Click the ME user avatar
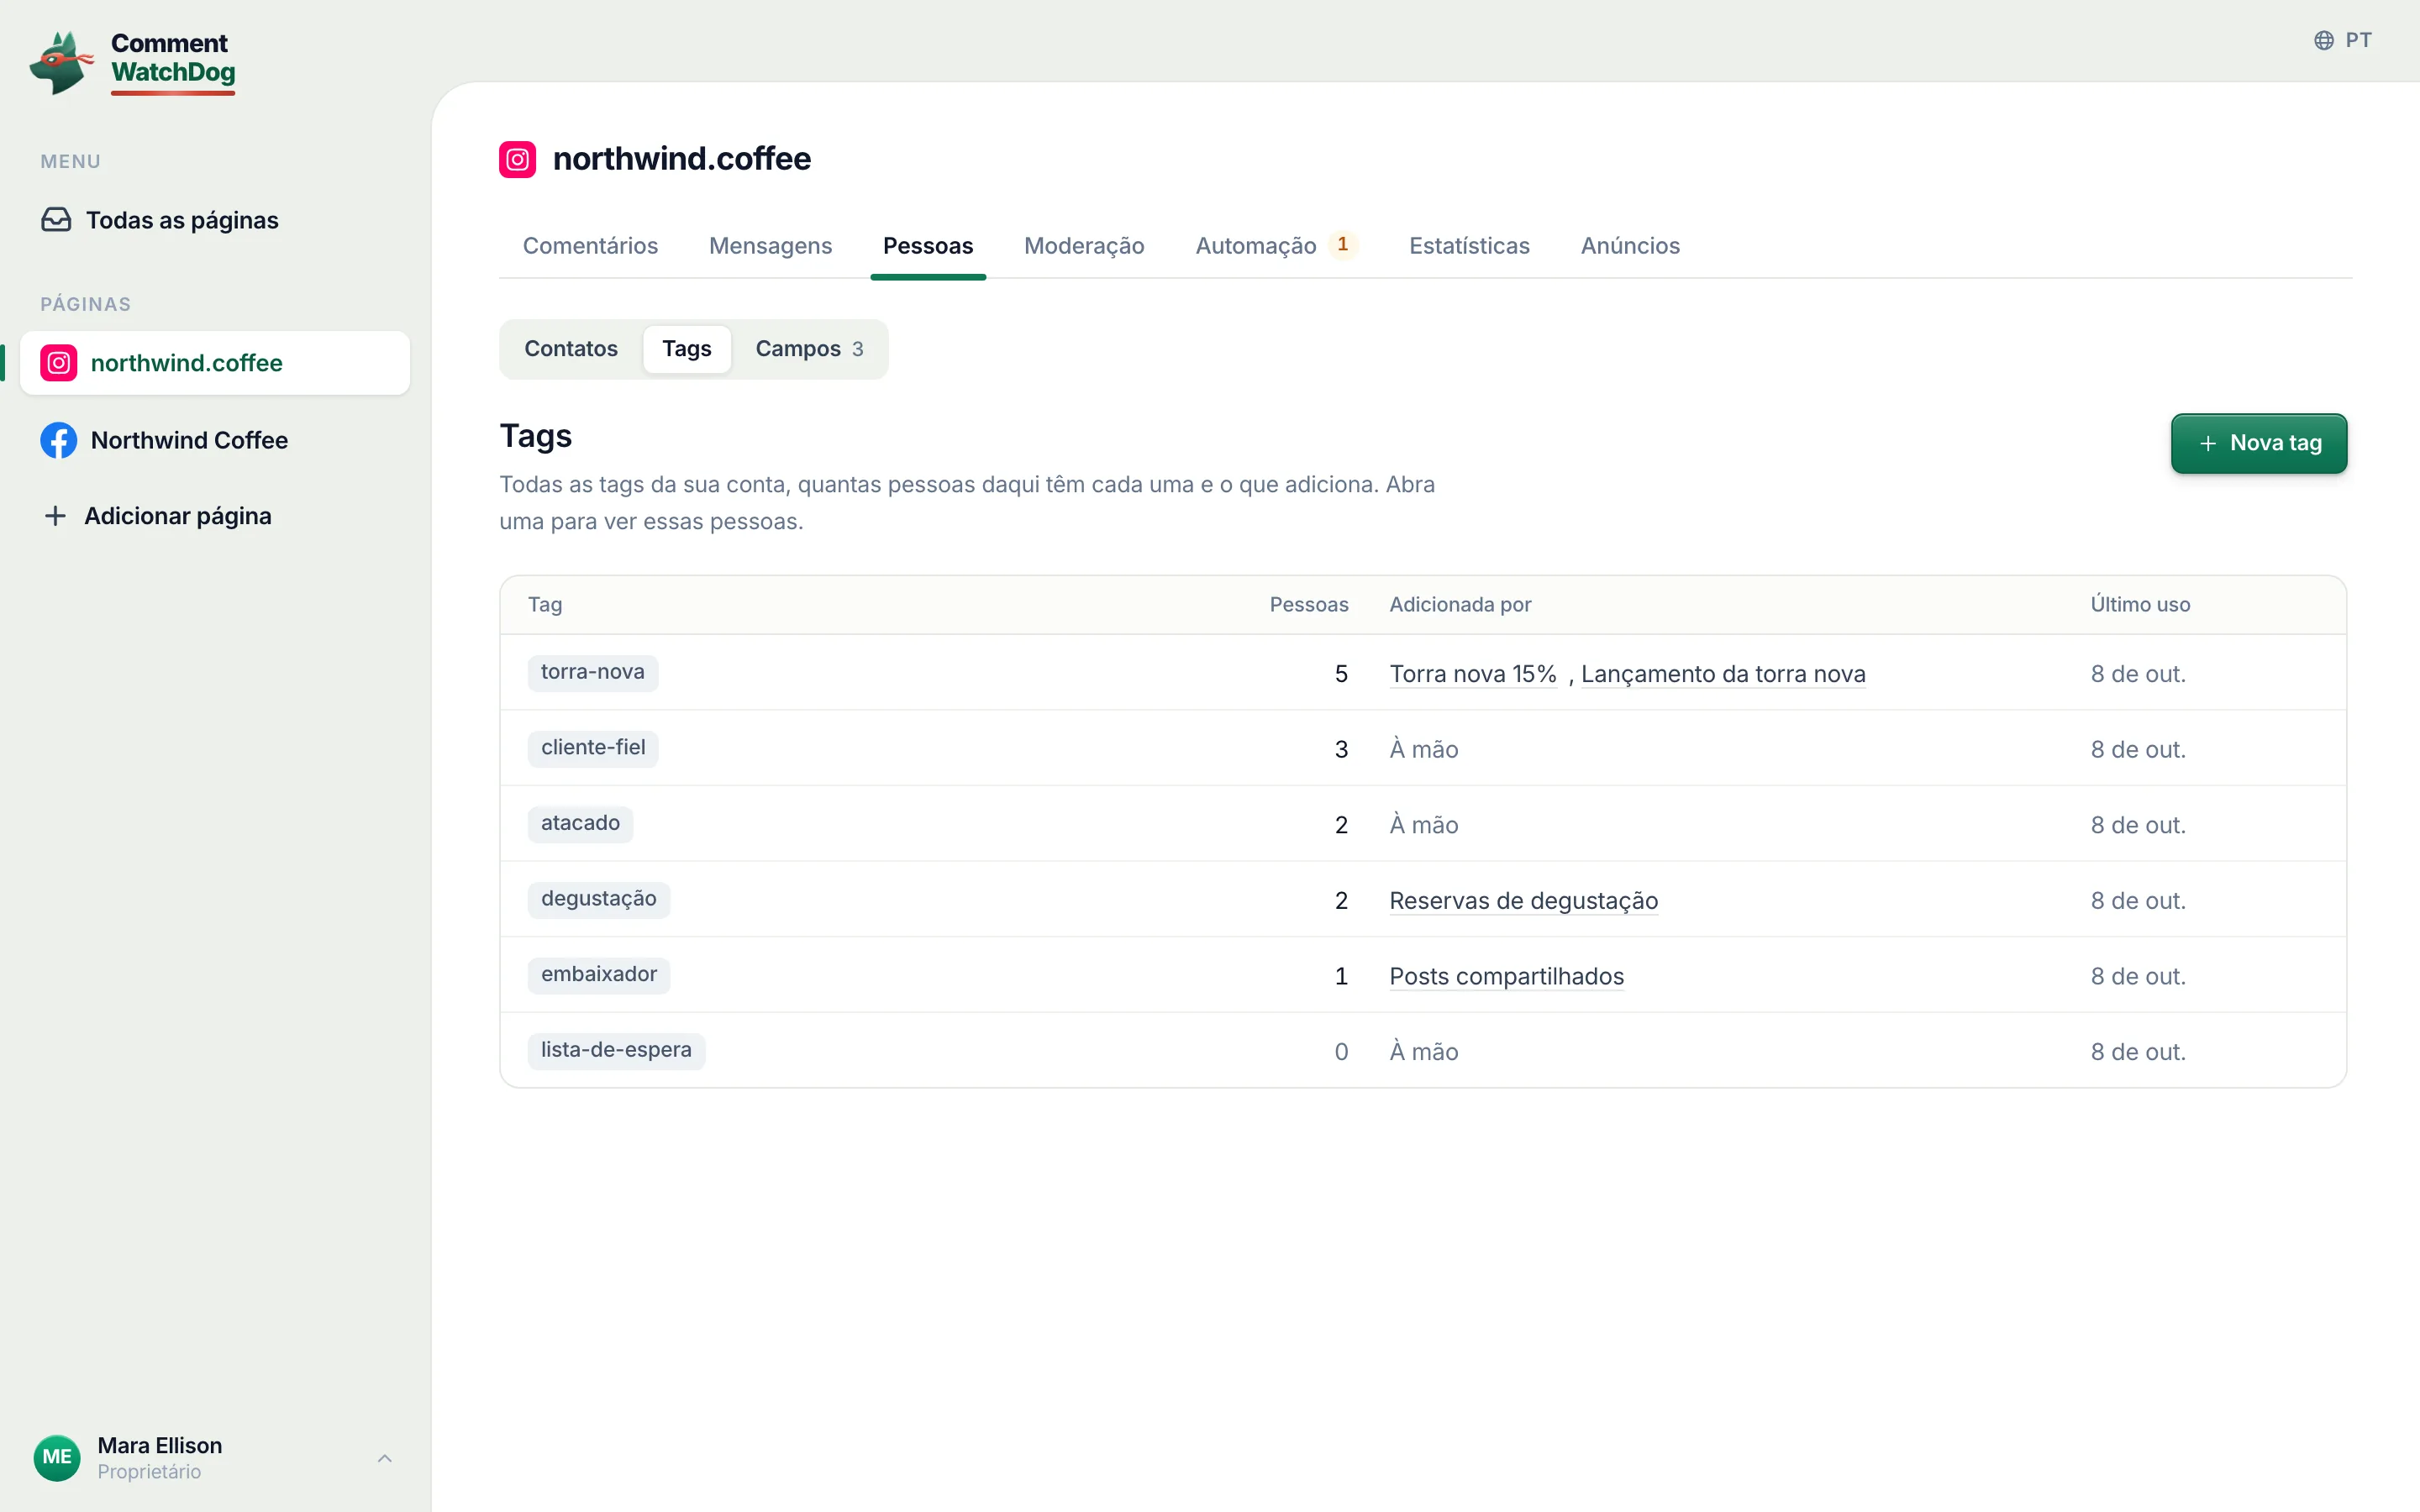The height and width of the screenshot is (1512, 2420). coord(57,1457)
